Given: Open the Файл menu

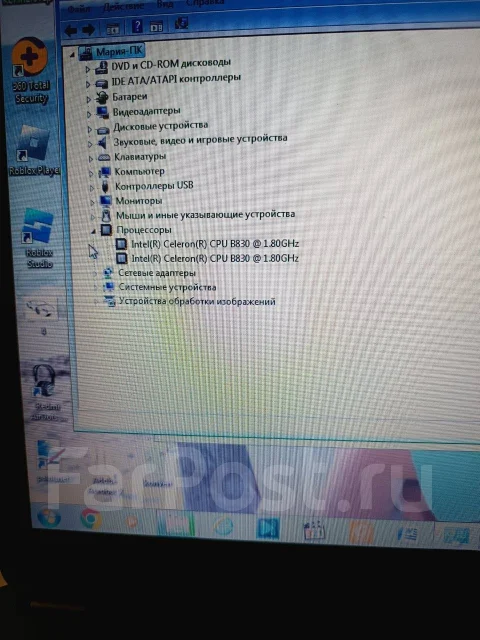Looking at the screenshot, I should [x=79, y=9].
